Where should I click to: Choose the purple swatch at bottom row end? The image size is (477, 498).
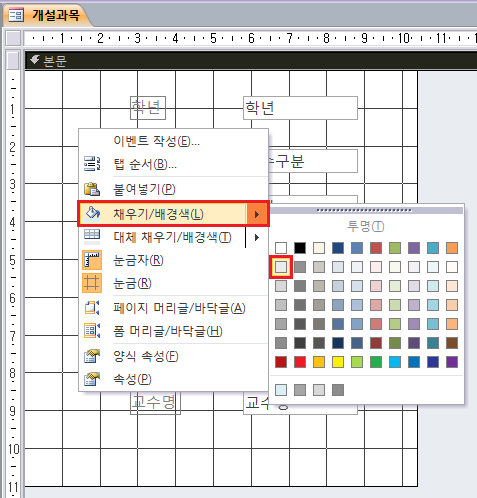pyautogui.click(x=452, y=362)
